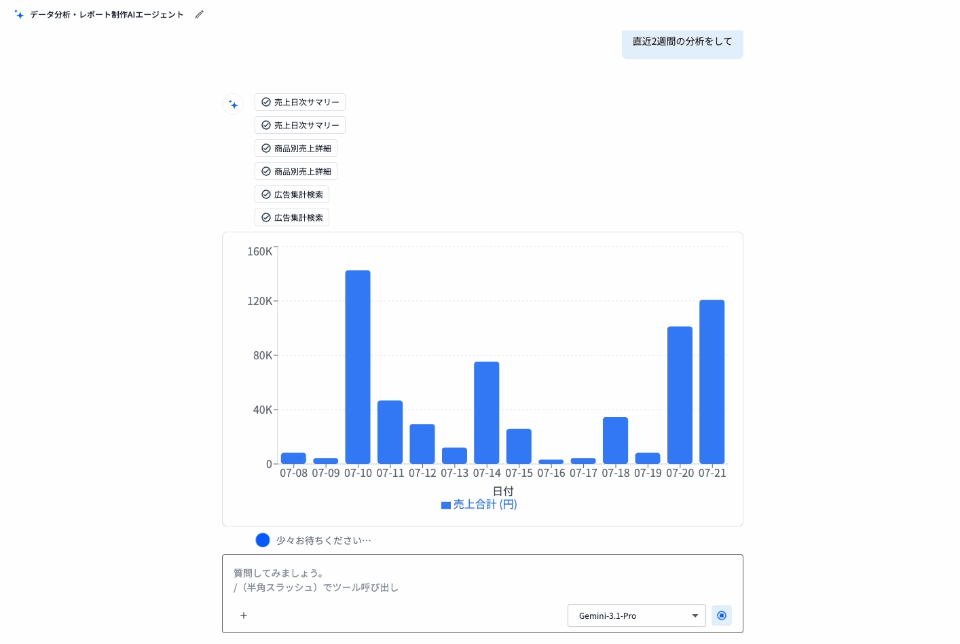960x644 pixels.
Task: Click the 160K axis label
Action: click(x=260, y=252)
